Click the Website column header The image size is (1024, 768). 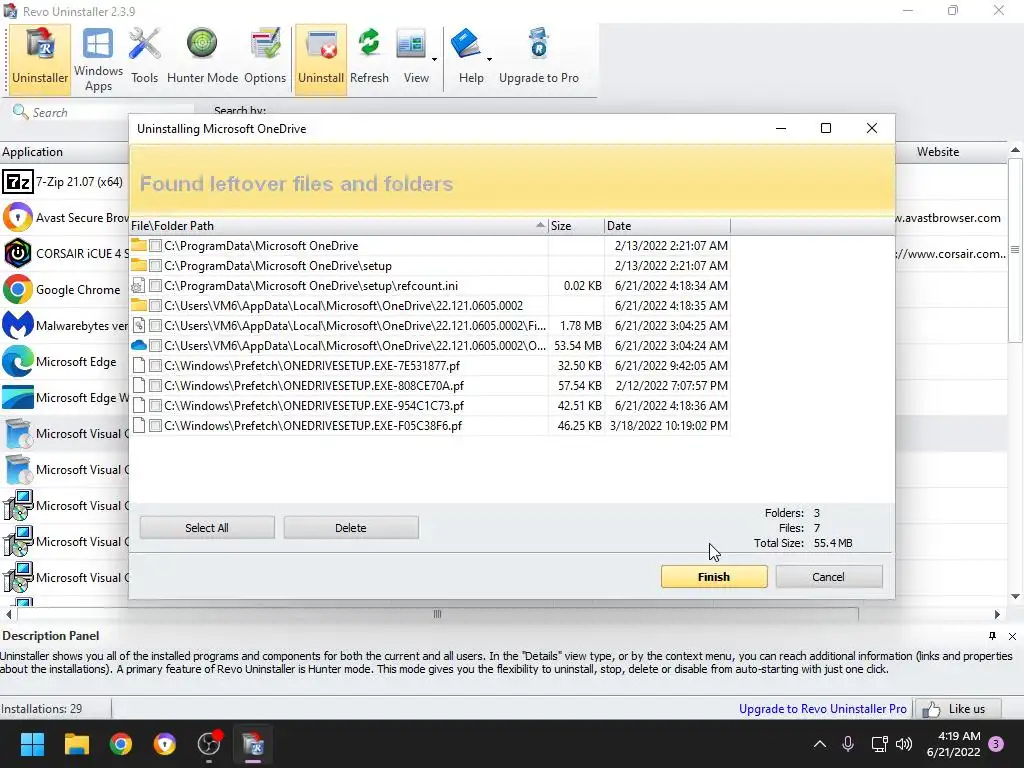point(938,152)
